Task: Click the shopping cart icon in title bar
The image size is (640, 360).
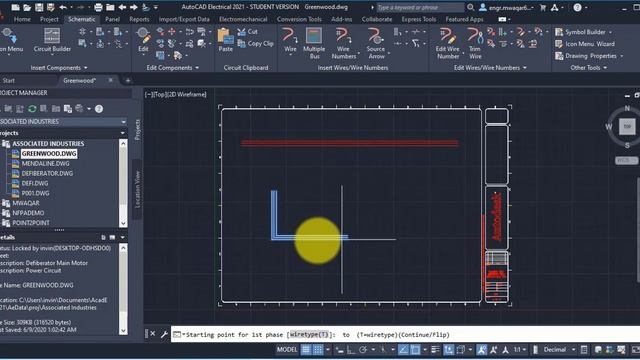Action: click(543, 7)
